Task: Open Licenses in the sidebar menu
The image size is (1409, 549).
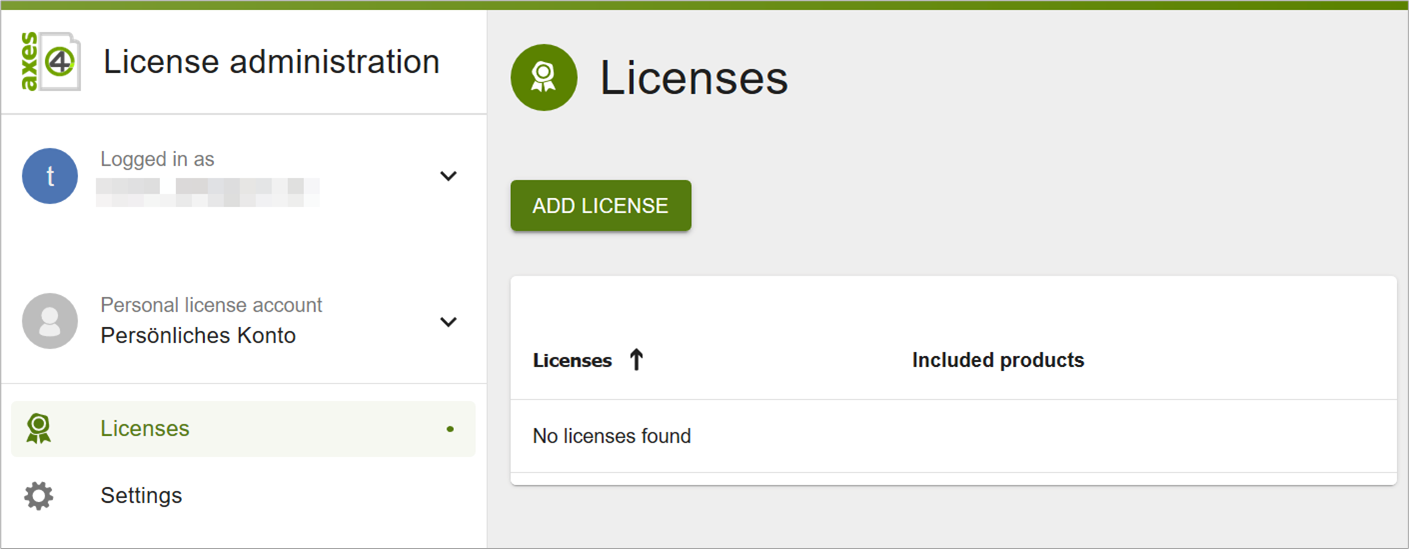Action: click(243, 429)
